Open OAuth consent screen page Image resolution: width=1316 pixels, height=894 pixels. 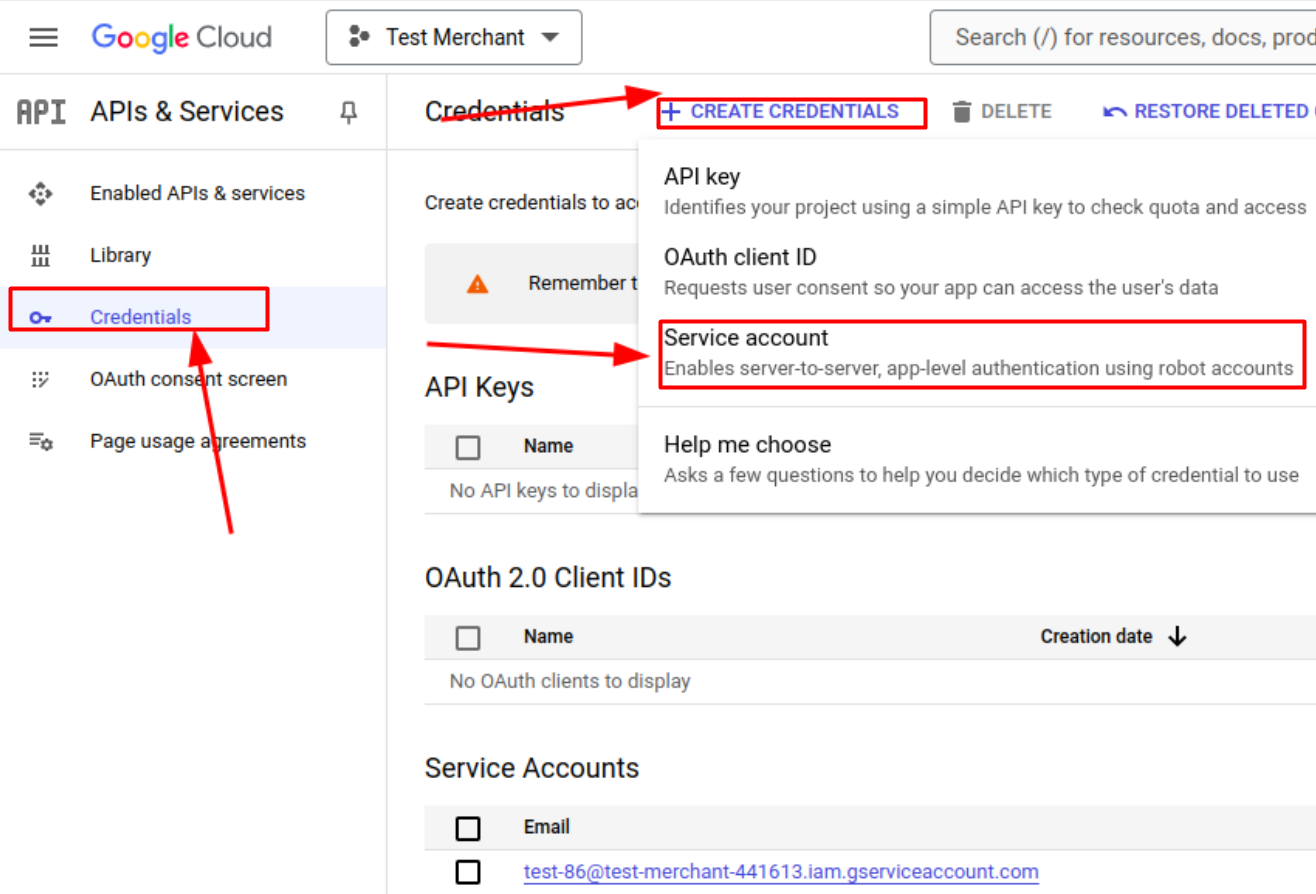pos(188,379)
